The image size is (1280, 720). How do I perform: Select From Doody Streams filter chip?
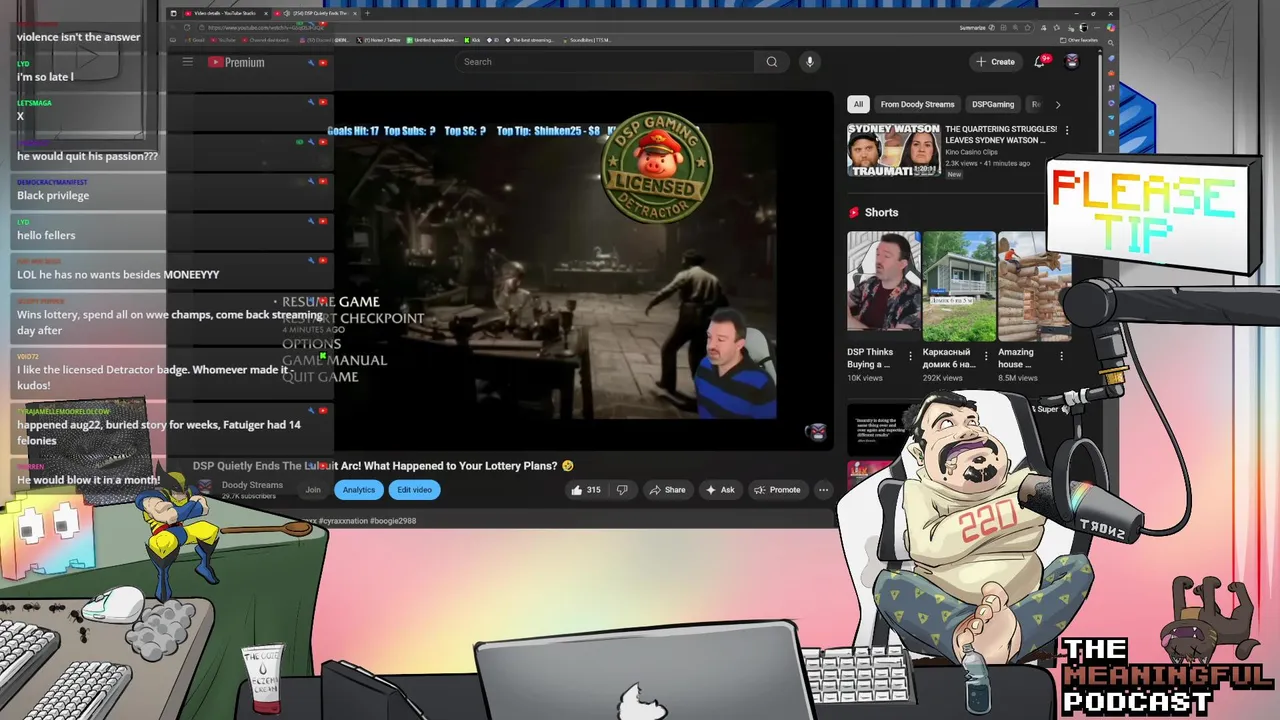click(917, 104)
